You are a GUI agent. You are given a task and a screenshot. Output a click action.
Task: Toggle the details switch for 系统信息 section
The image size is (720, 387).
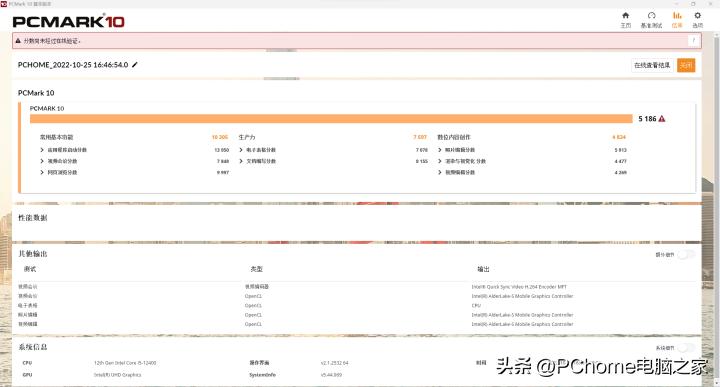[686, 348]
